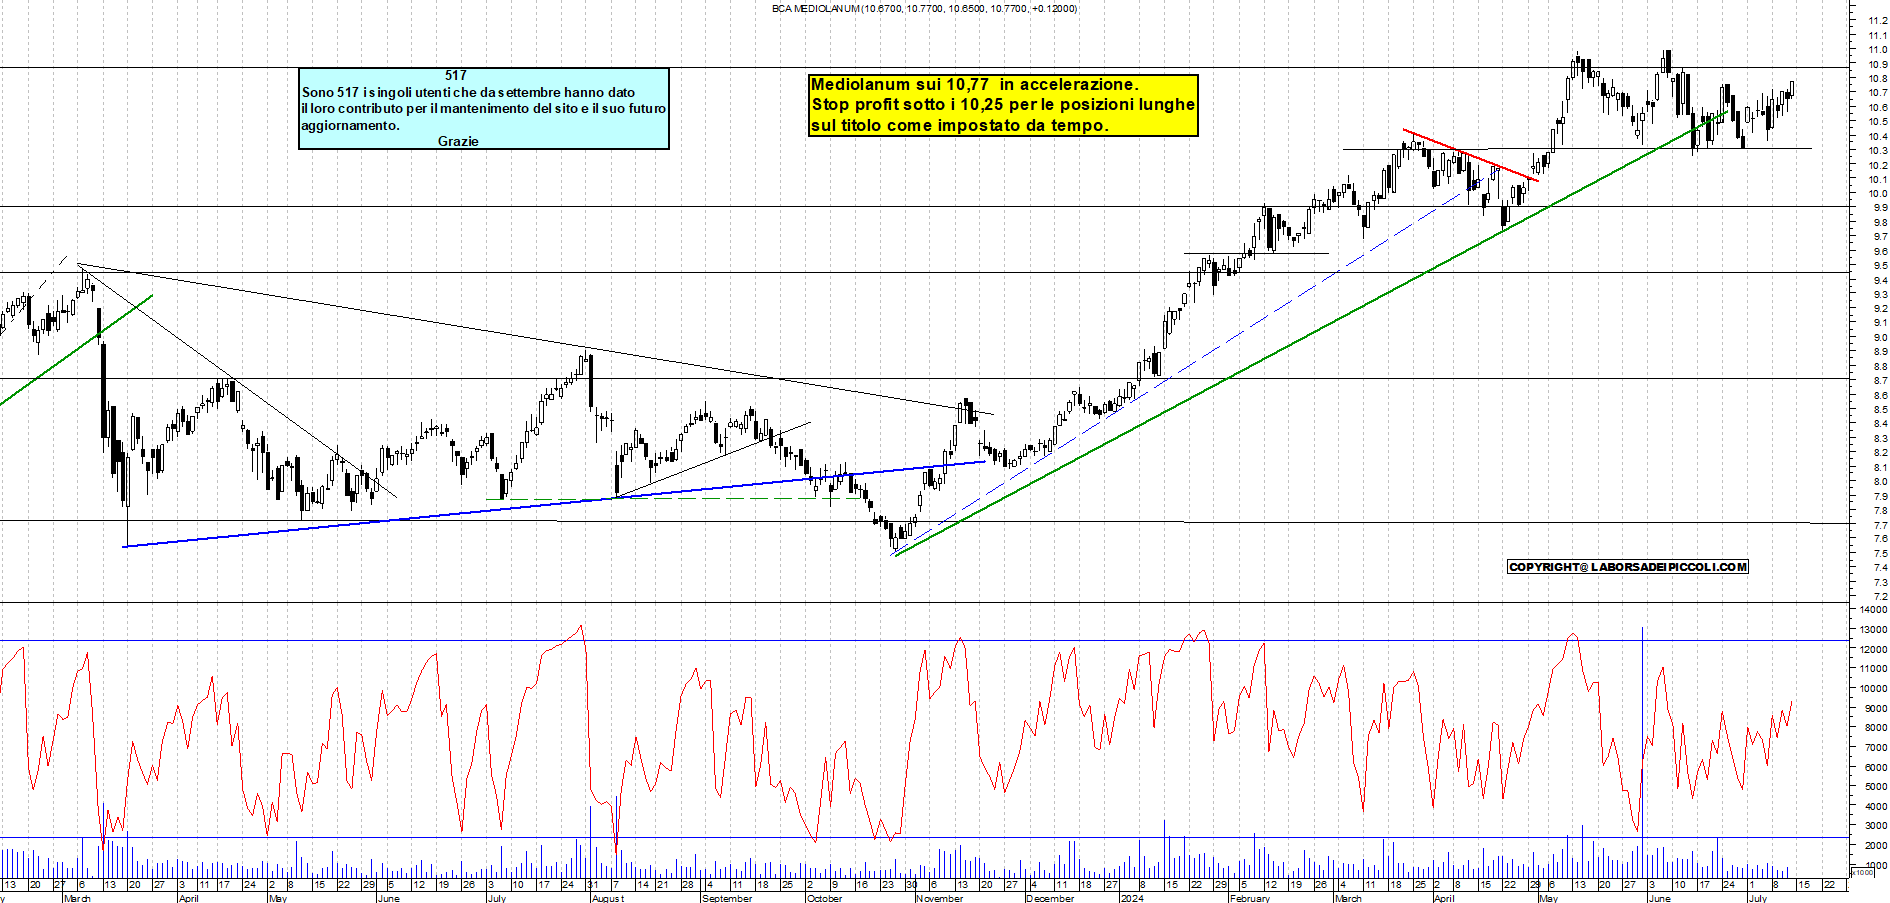This screenshot has width=1890, height=903.
Task: Click the 'Grazie' text in the cyan box
Action: (458, 141)
